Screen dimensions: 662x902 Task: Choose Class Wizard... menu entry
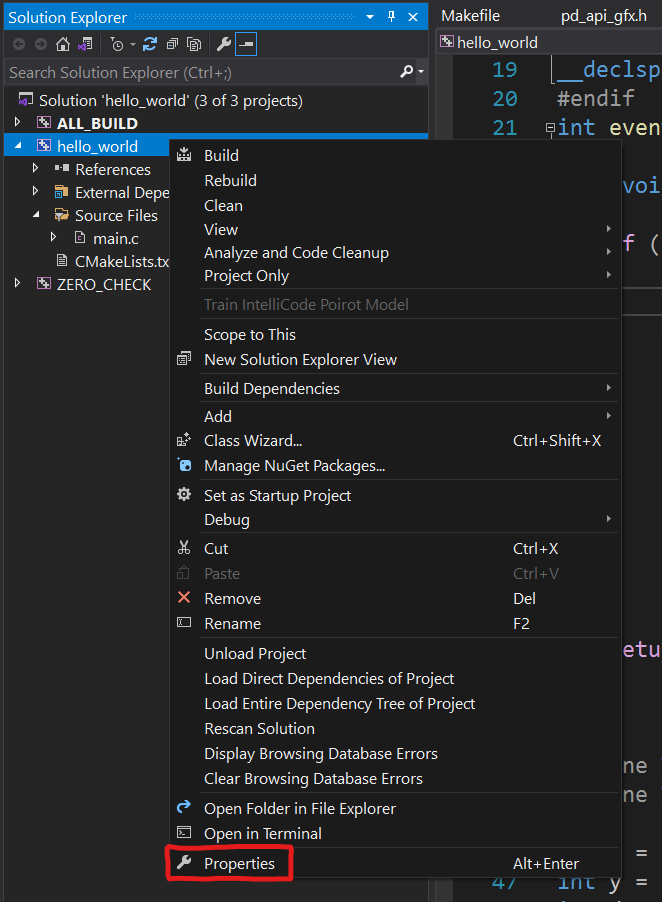[395, 441]
